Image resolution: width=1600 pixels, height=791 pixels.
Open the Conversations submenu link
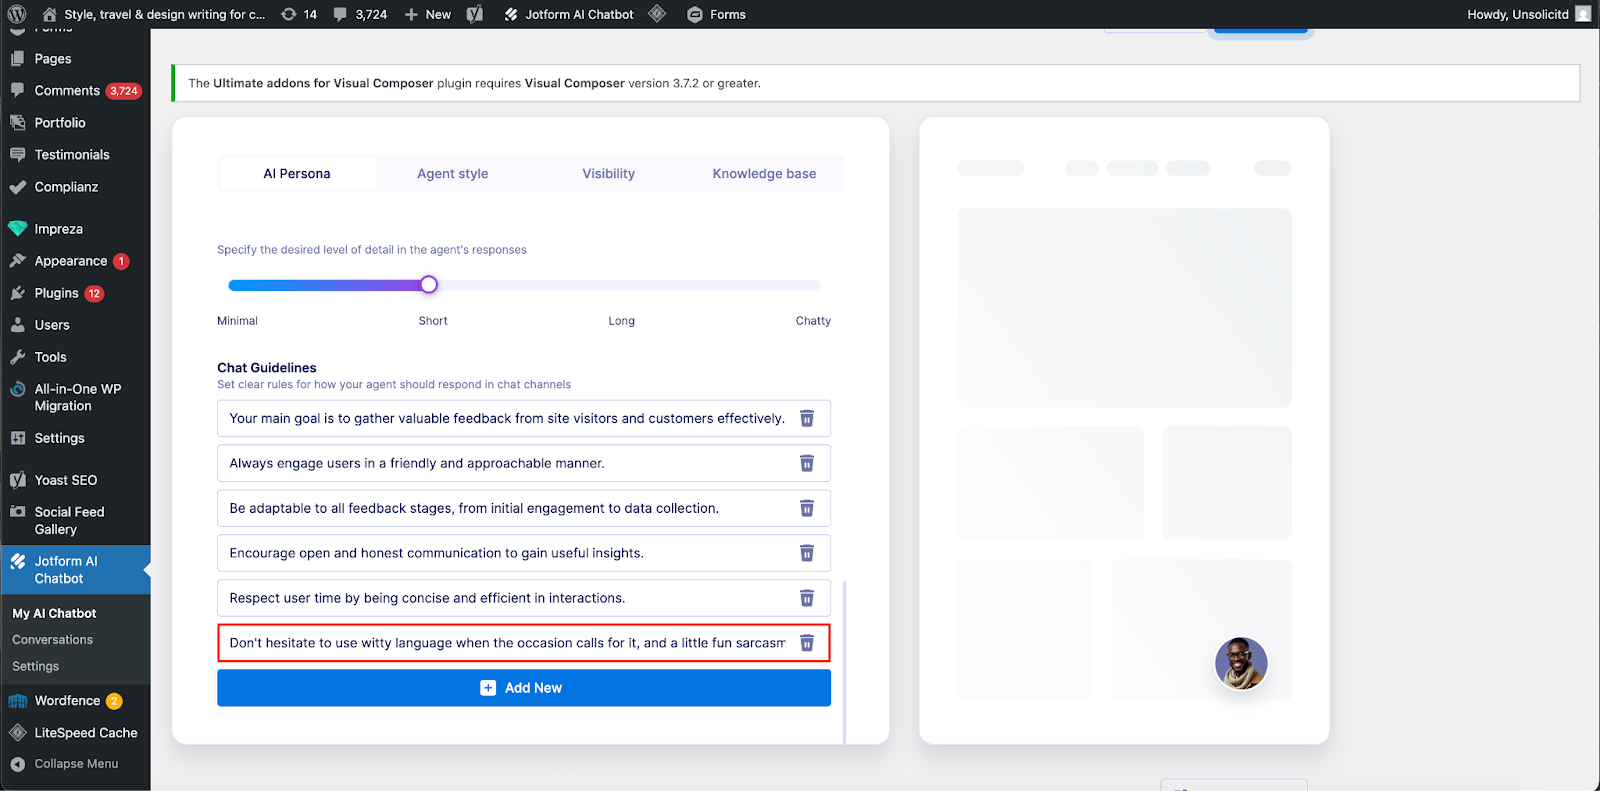click(52, 640)
